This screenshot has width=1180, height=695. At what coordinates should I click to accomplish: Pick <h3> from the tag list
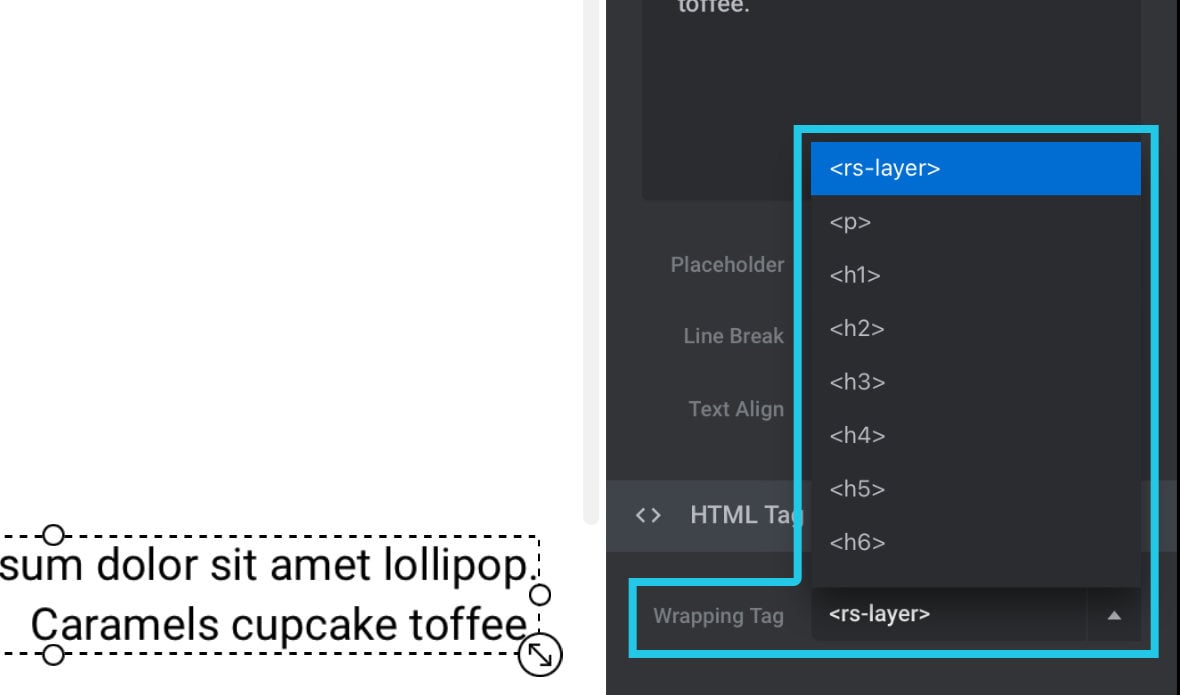(975, 382)
